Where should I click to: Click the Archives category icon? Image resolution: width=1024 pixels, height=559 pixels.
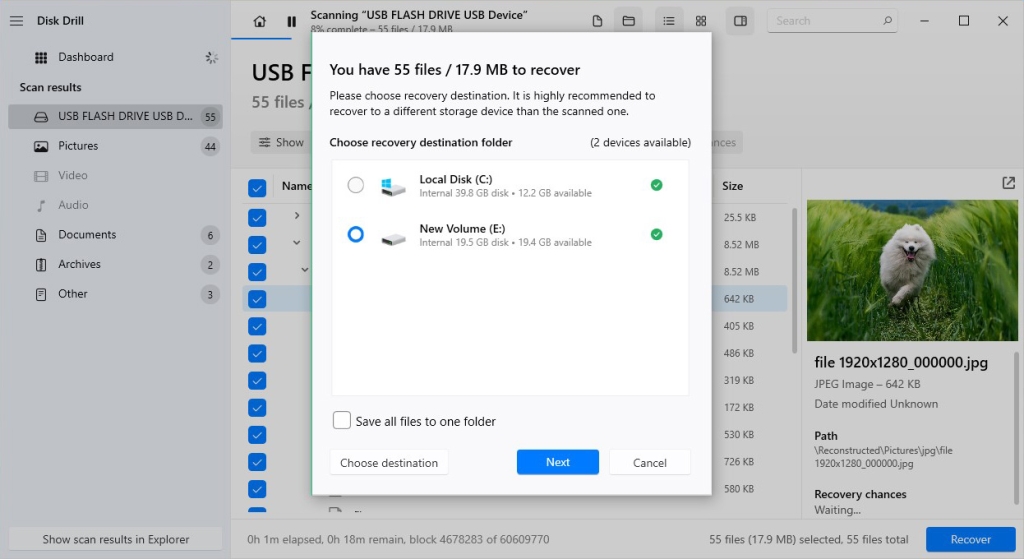click(x=40, y=264)
